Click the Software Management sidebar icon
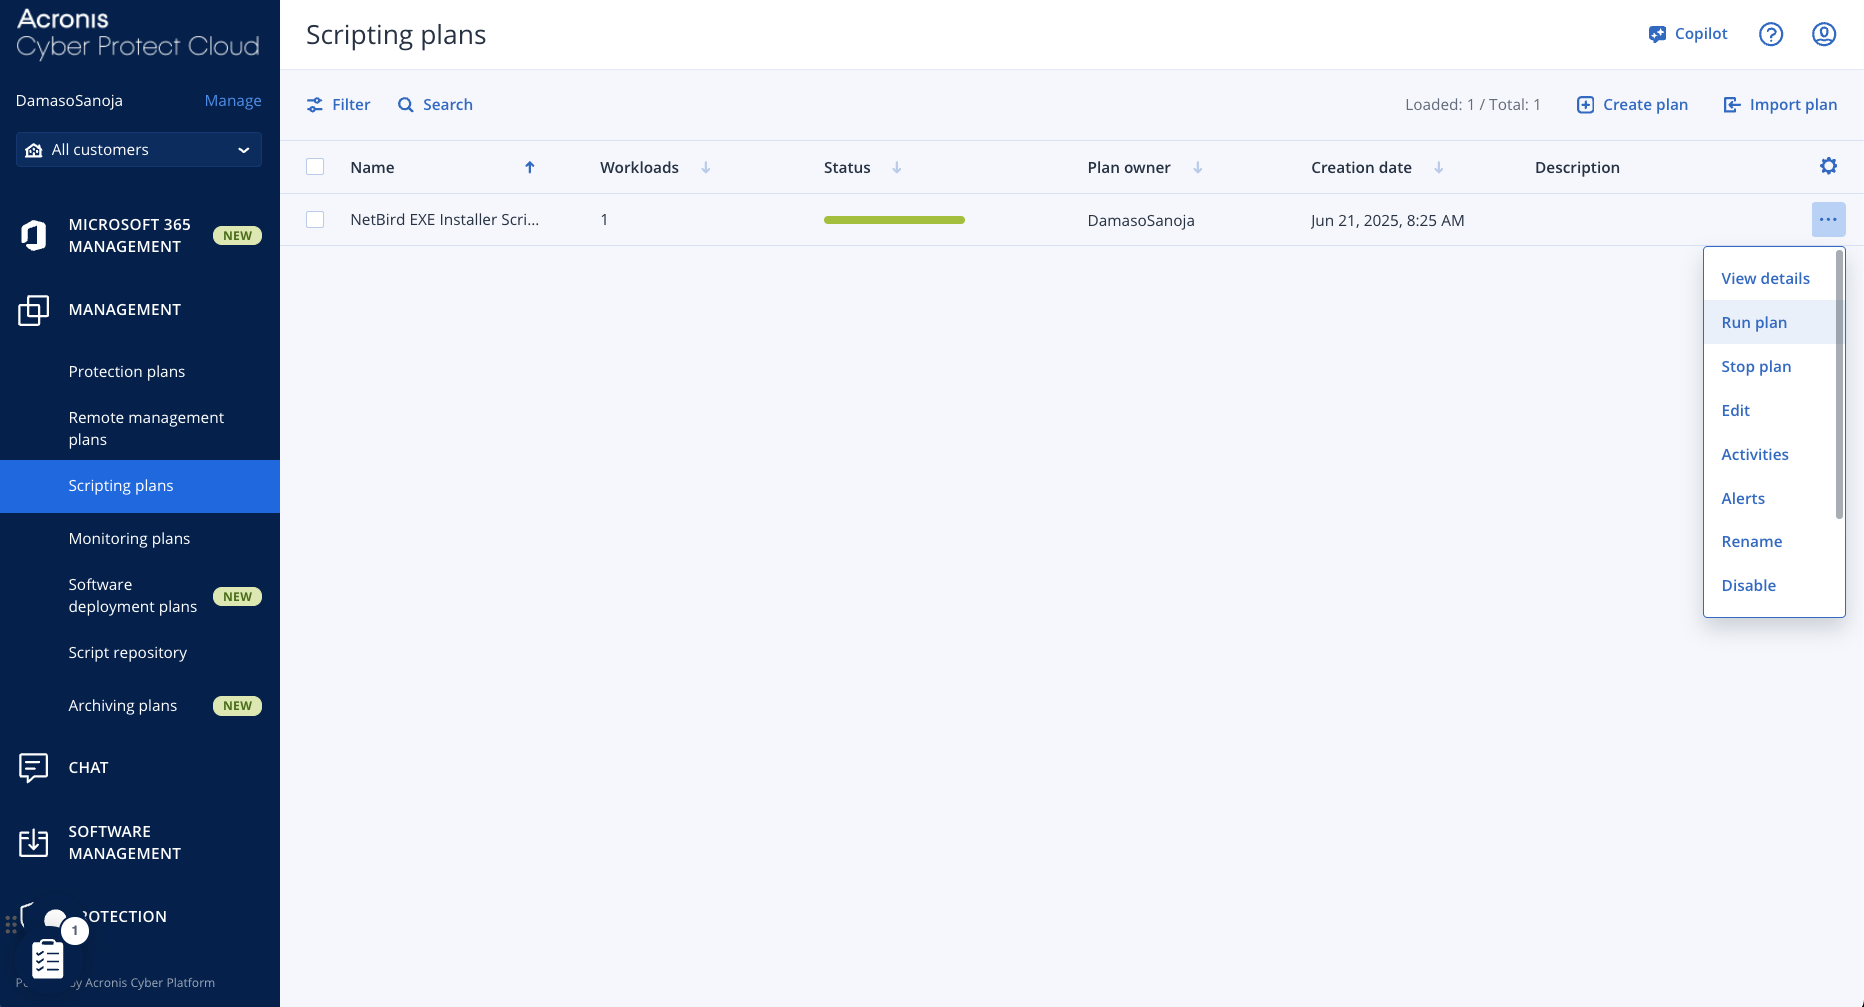 point(33,842)
